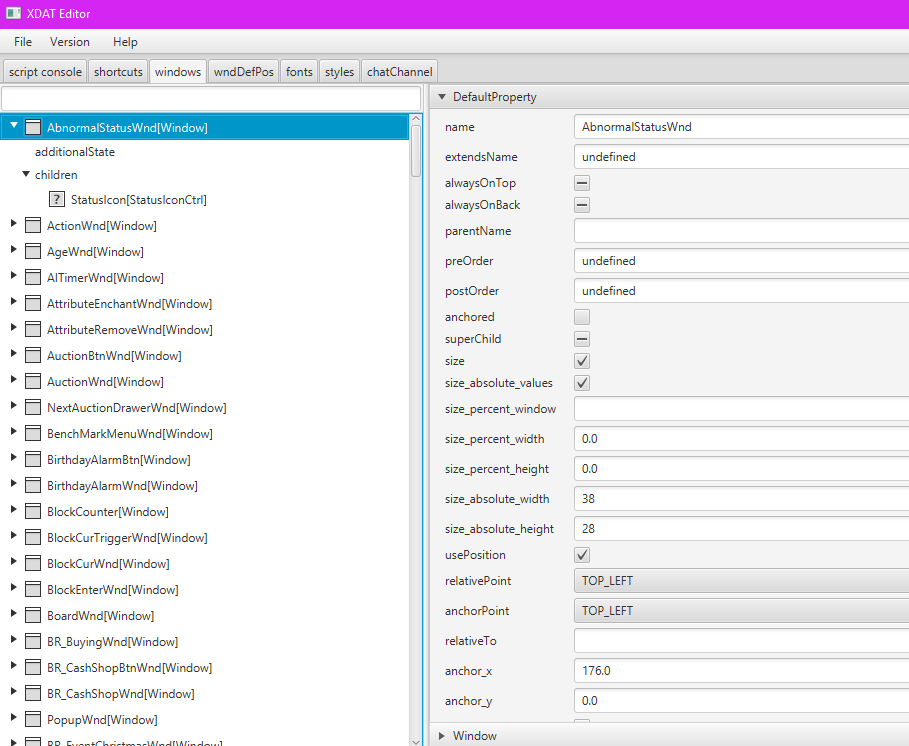Switch to the styles tab
Image resolution: width=909 pixels, height=746 pixels.
339,71
